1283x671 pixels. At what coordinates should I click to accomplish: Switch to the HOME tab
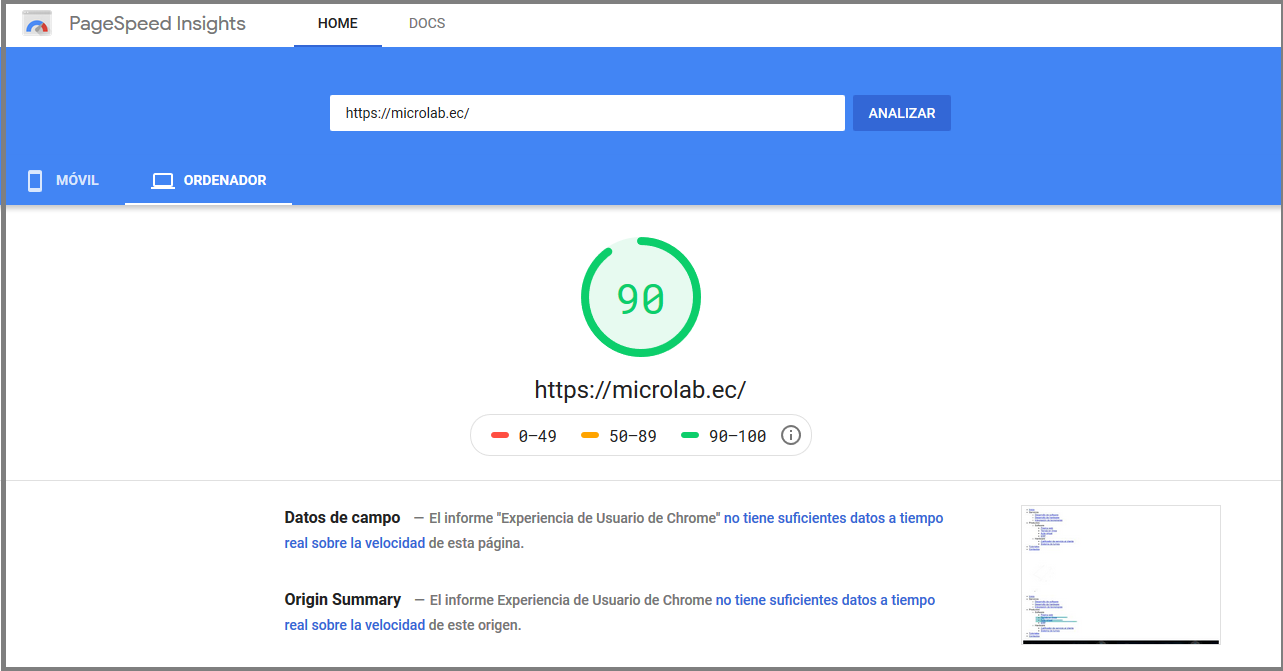click(x=338, y=24)
